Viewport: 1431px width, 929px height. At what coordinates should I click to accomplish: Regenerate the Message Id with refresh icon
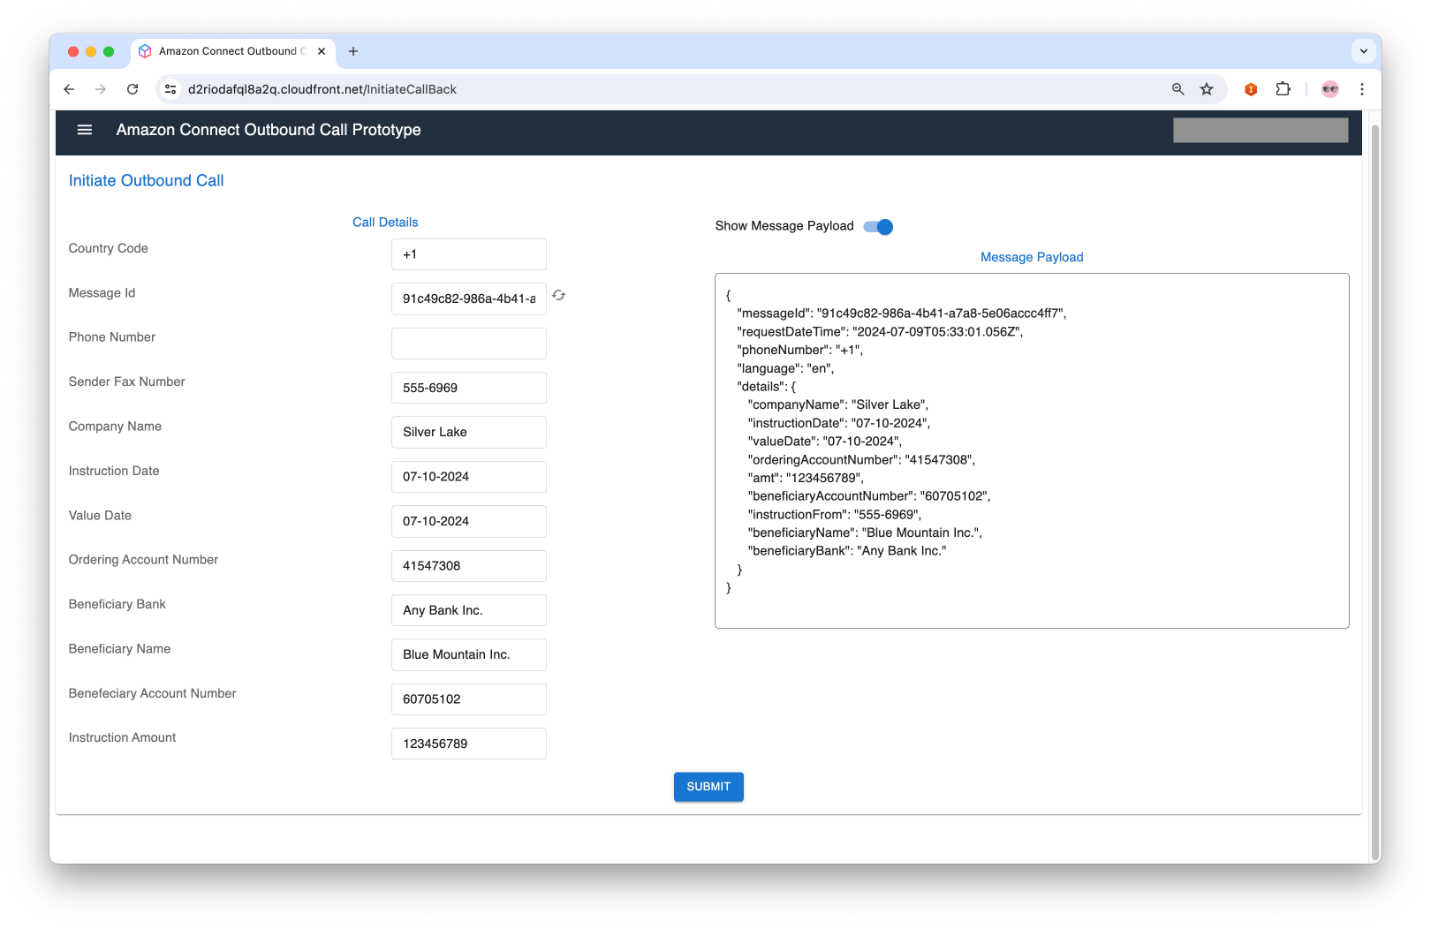pos(559,295)
